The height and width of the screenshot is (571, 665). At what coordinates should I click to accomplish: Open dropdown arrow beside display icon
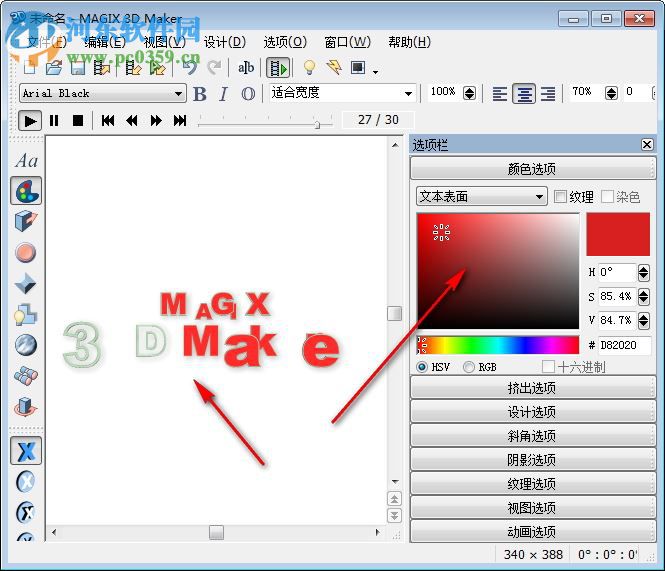(x=375, y=72)
